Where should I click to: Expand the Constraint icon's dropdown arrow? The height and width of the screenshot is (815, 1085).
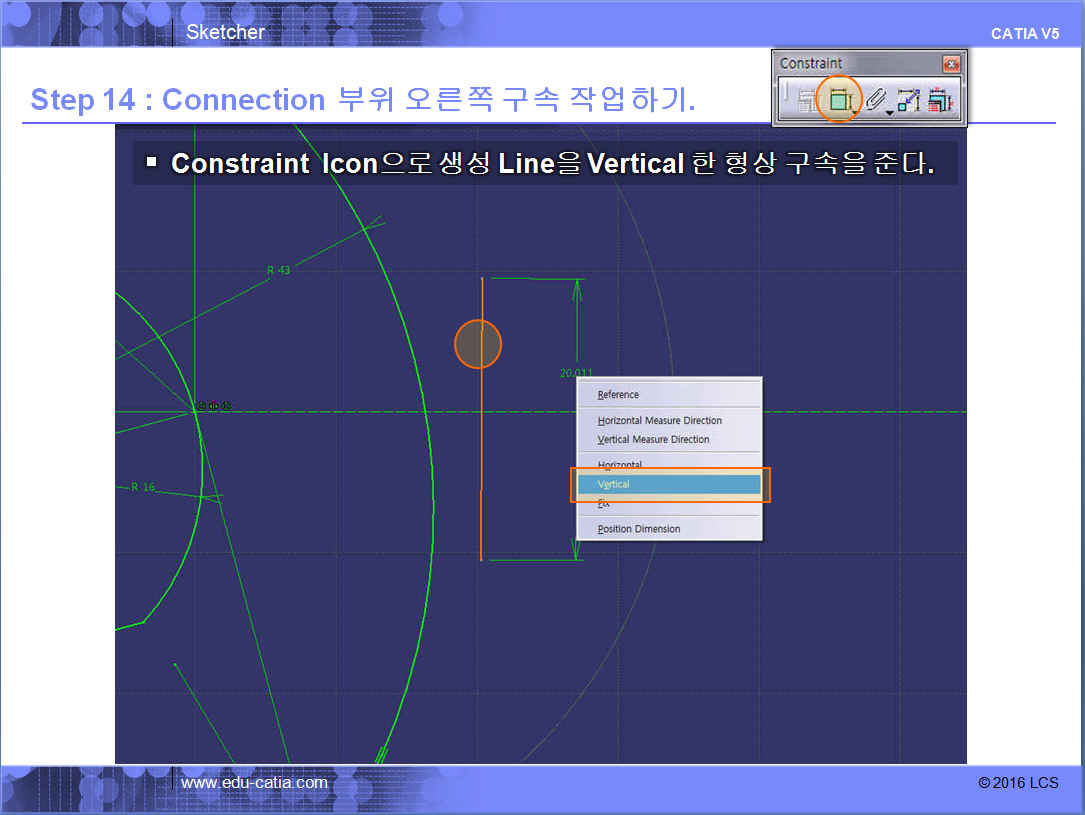pos(856,114)
